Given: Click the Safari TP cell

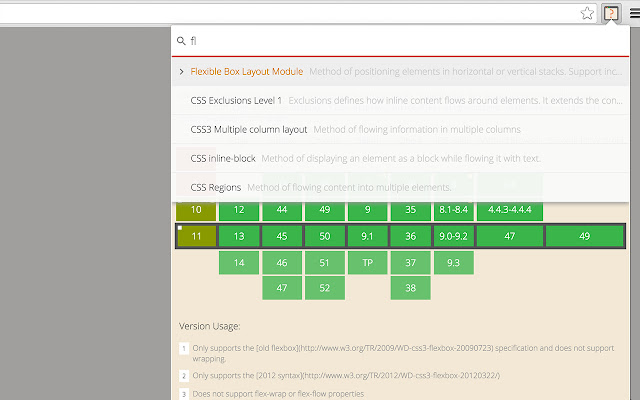Looking at the screenshot, I should 367,262.
